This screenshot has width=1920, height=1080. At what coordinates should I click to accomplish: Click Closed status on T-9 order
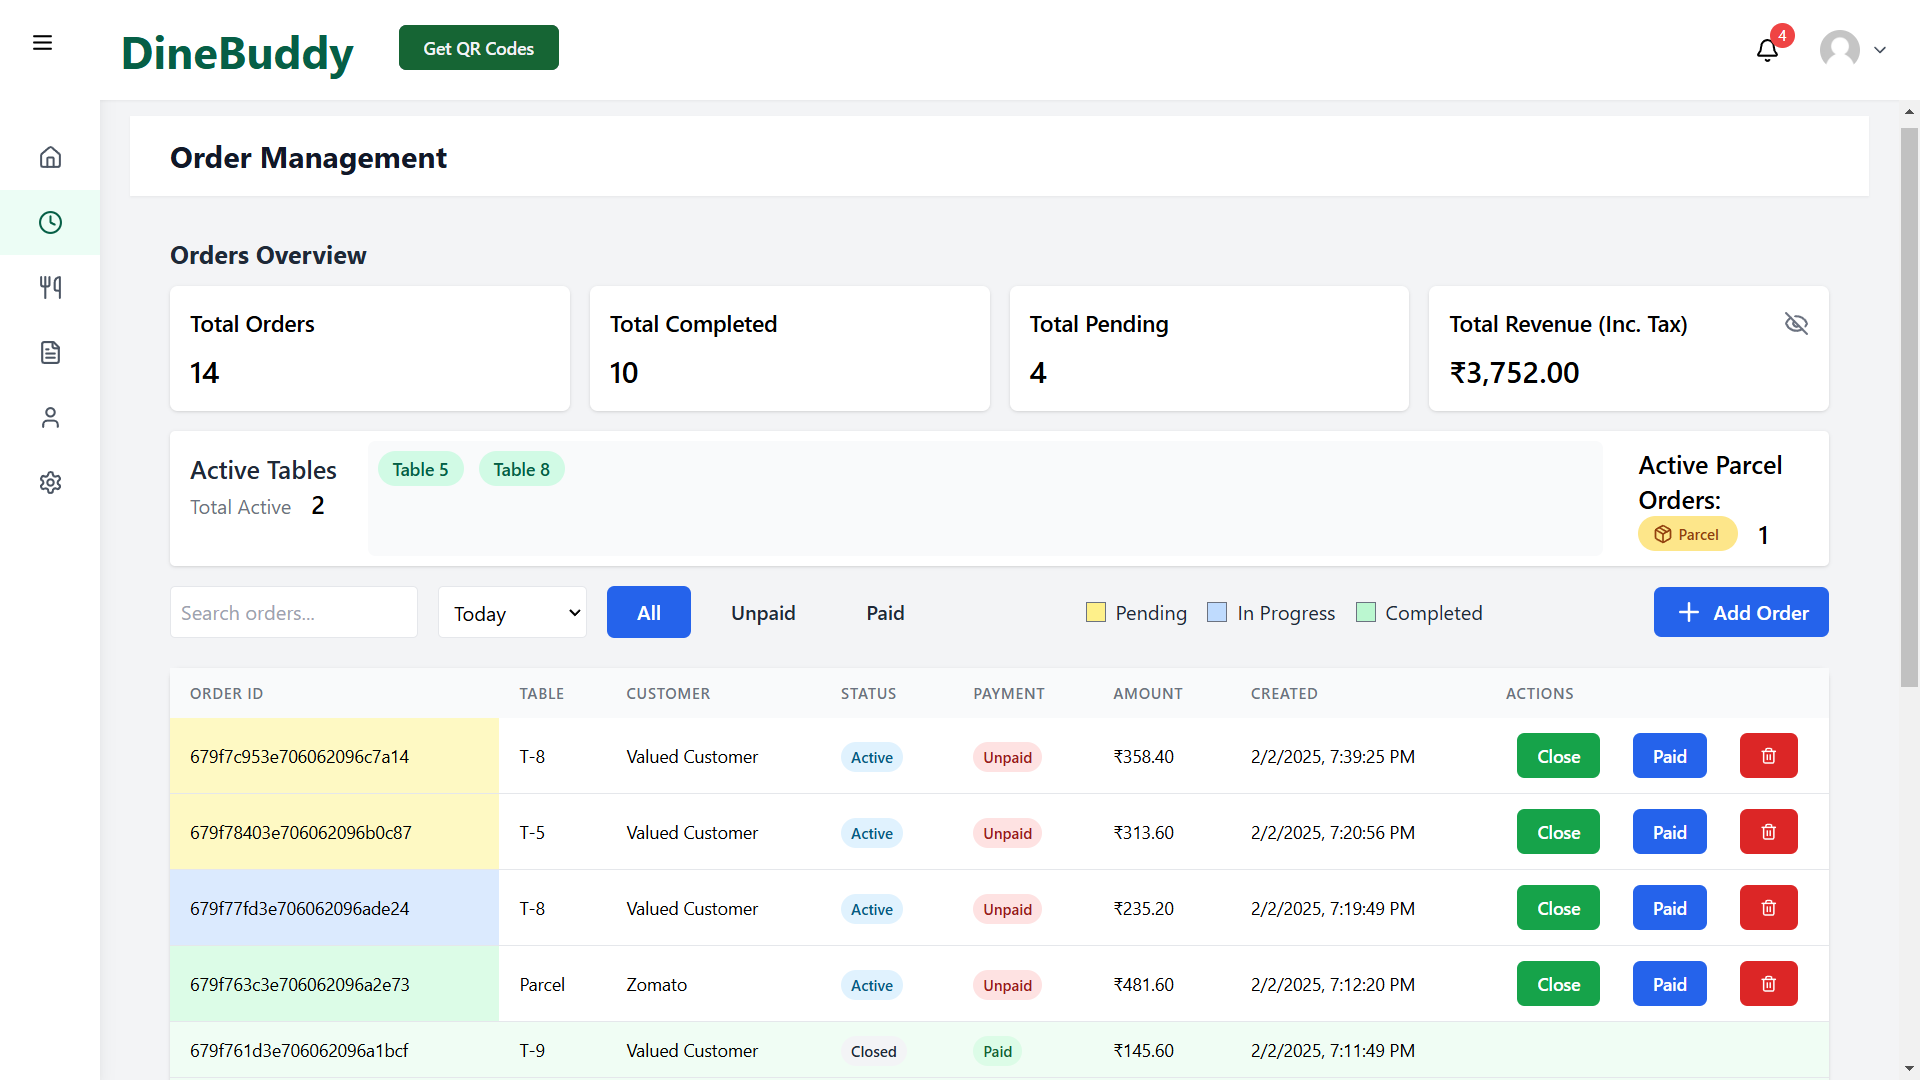873,1051
